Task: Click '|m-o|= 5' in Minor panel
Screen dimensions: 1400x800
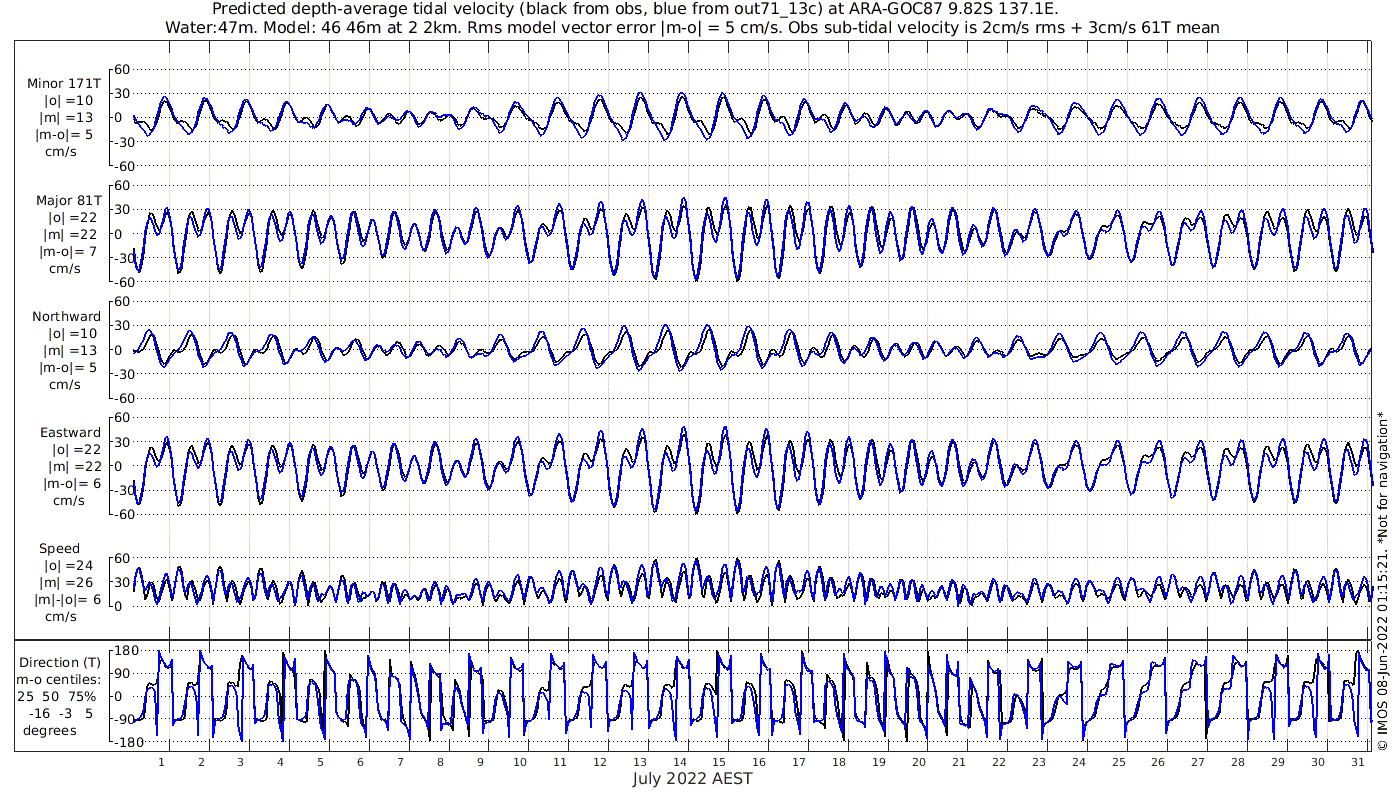Action: (66, 135)
